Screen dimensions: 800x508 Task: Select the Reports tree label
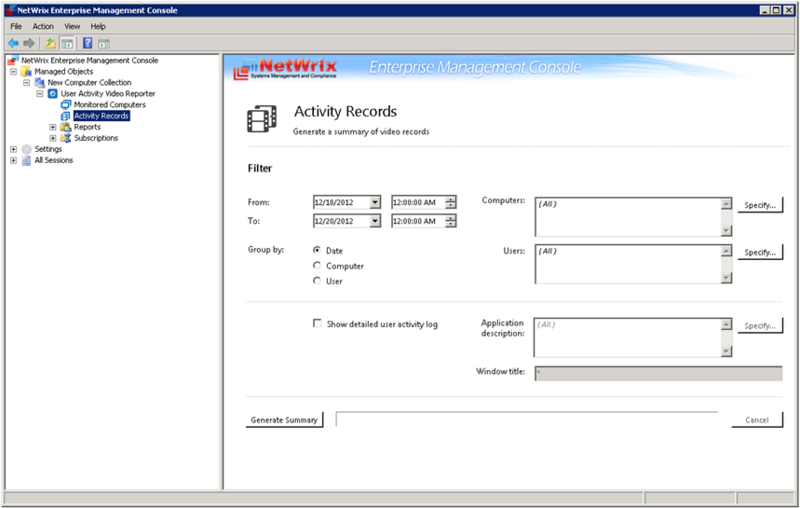87,127
